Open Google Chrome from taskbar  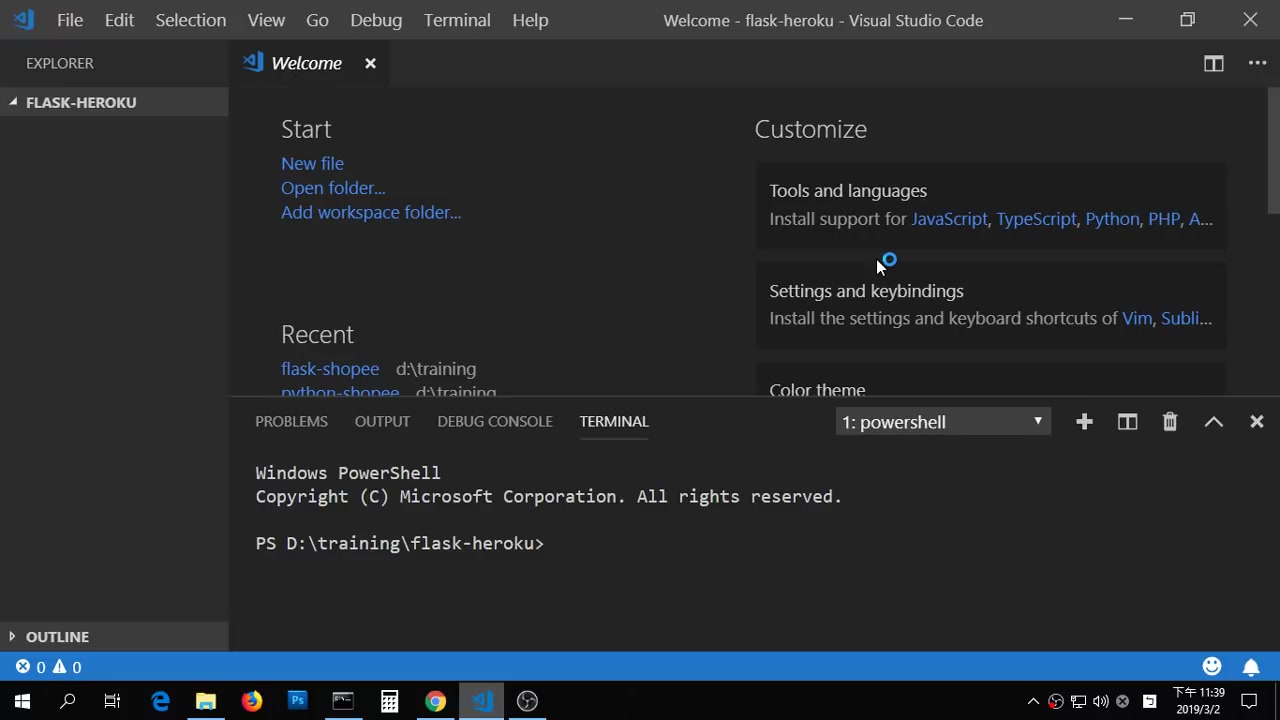click(435, 701)
